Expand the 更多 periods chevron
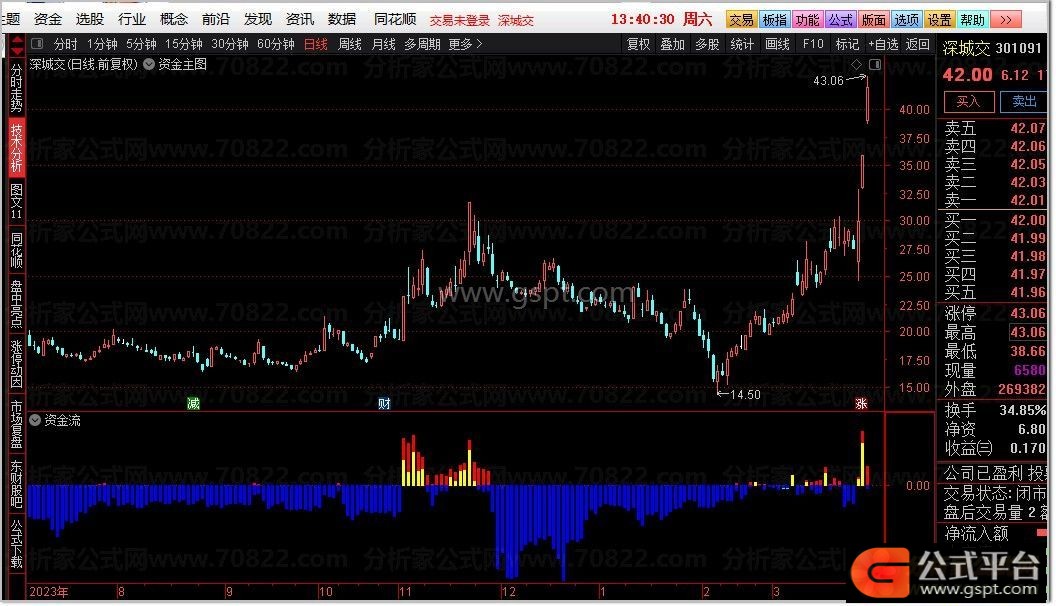 click(x=480, y=44)
